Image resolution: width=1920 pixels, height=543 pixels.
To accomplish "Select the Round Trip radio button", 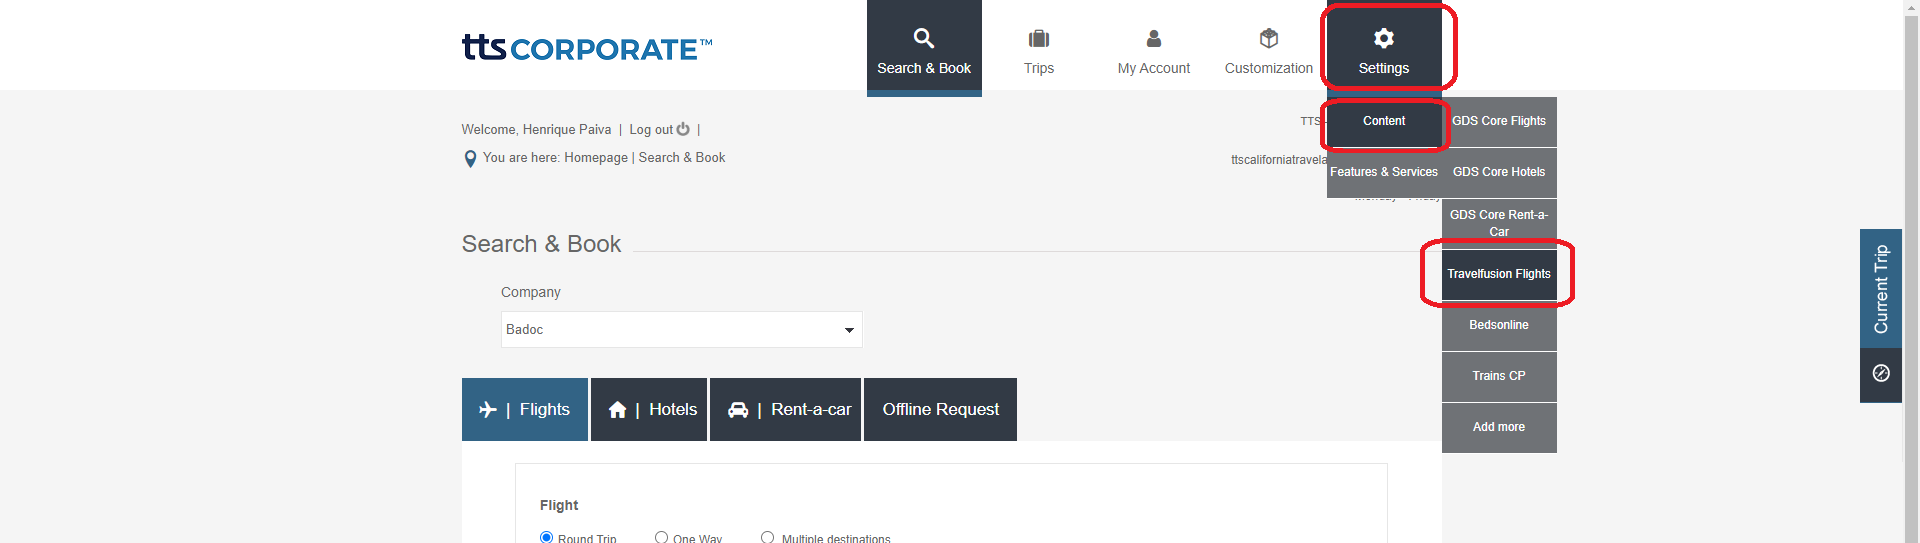I will click(546, 537).
